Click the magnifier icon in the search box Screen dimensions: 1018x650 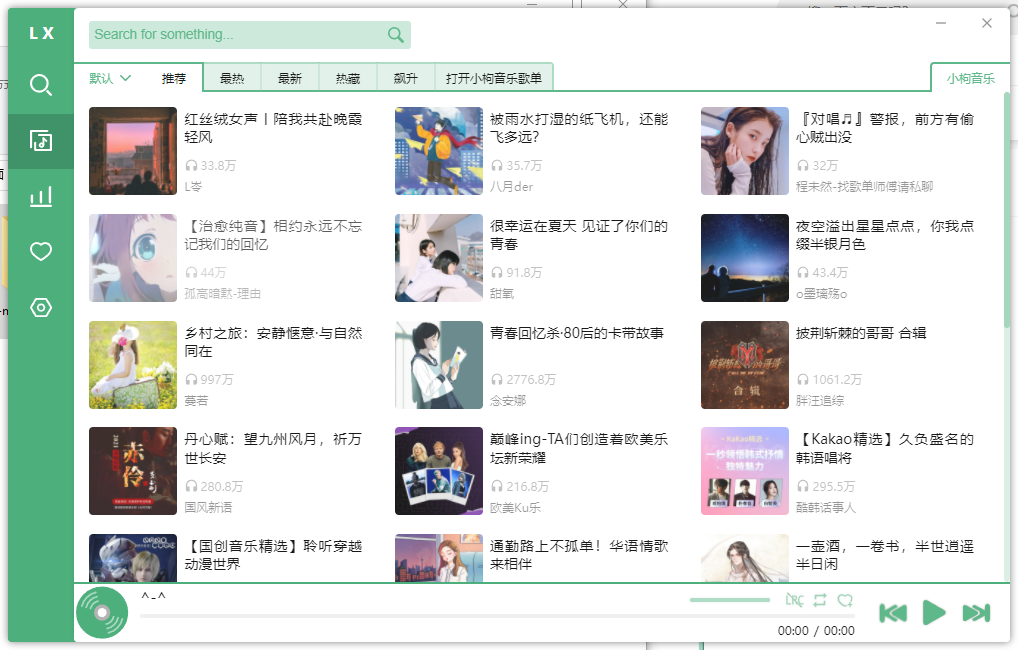click(x=396, y=35)
